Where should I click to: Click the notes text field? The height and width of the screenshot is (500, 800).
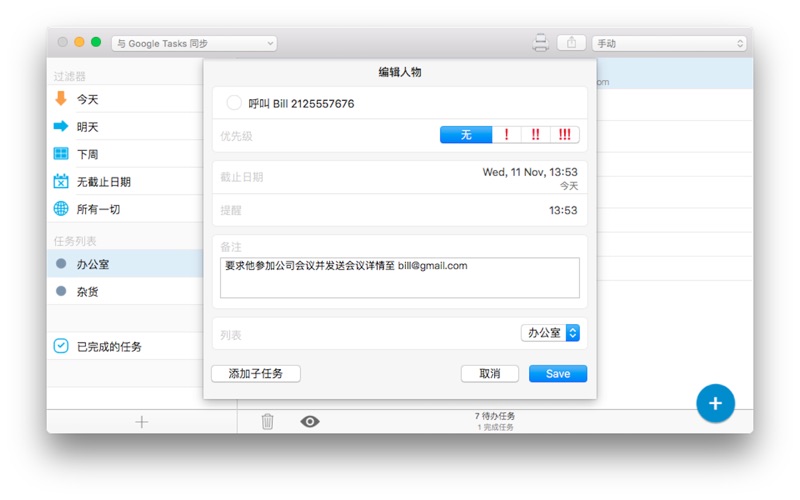tap(399, 278)
